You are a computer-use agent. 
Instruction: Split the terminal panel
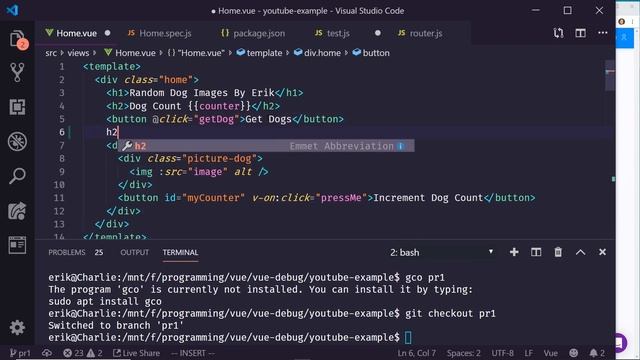pos(536,252)
